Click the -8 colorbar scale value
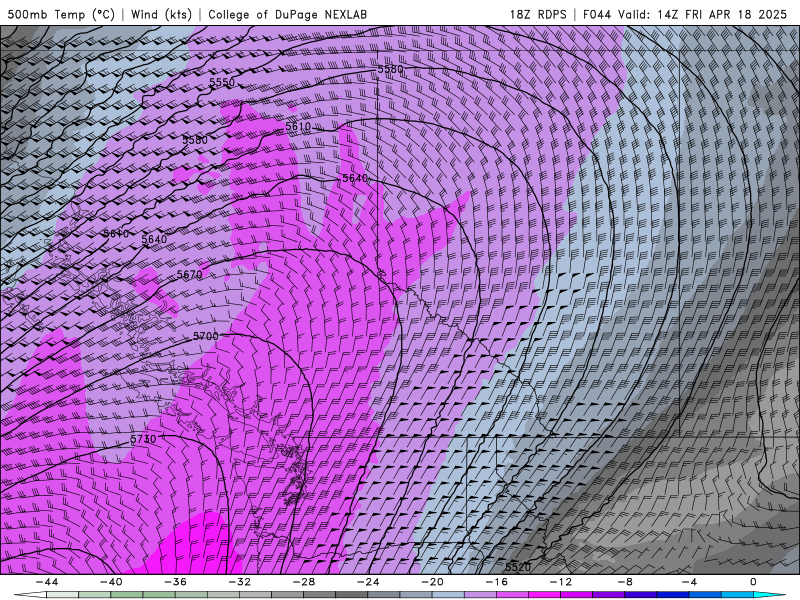Screen dimensions: 800x600 point(626,582)
